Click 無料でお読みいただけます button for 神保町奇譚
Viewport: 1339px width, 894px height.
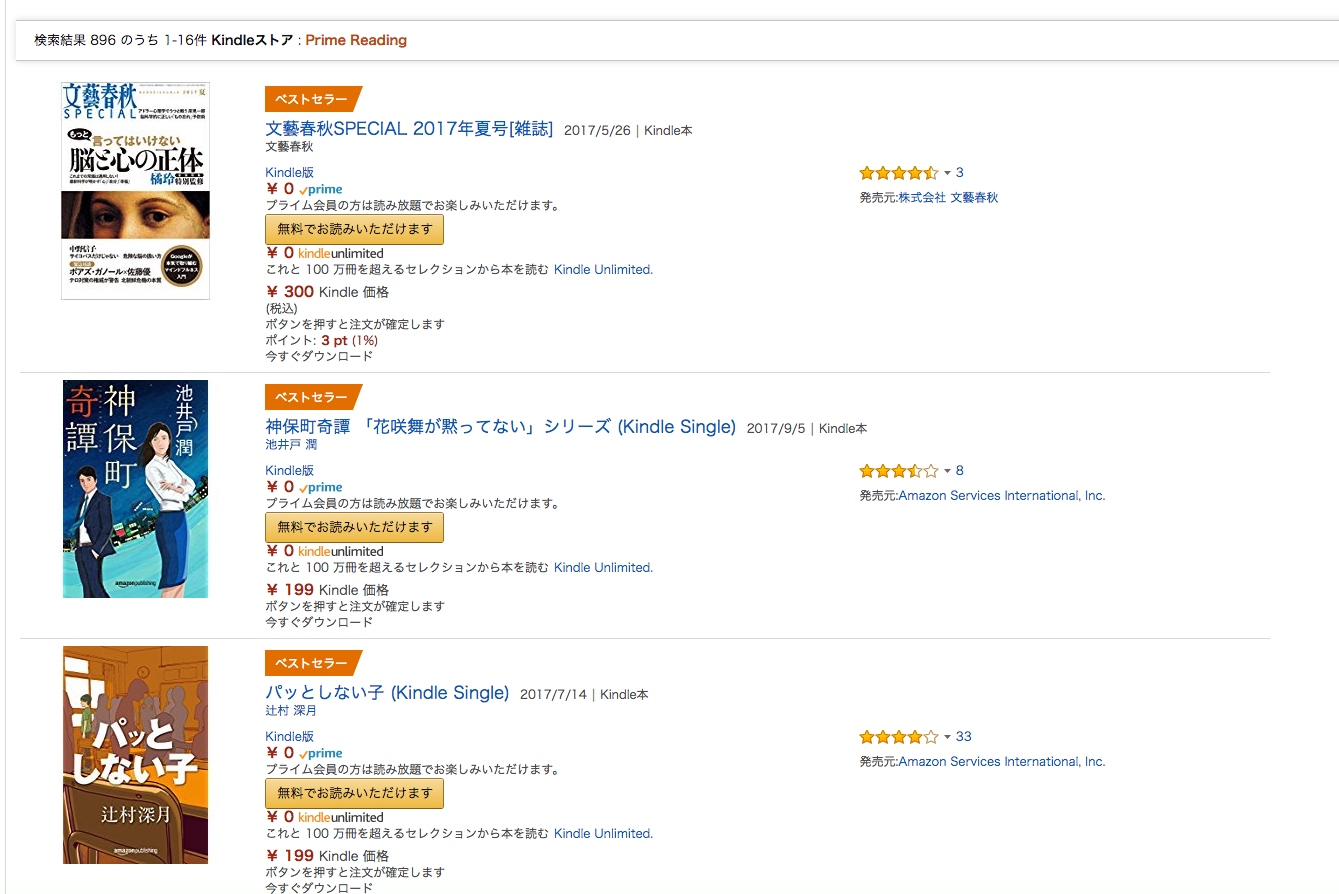click(x=354, y=527)
